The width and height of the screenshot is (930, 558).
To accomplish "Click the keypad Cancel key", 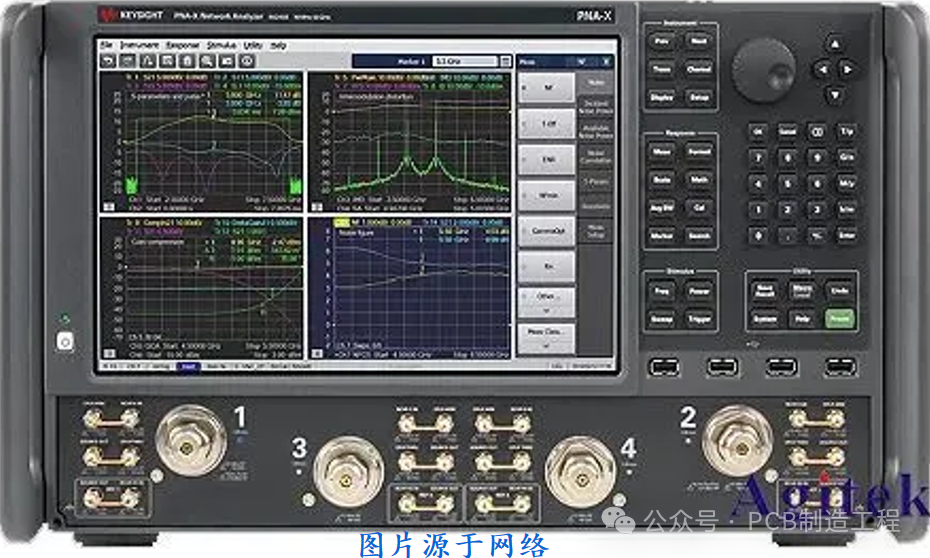I will click(x=787, y=132).
